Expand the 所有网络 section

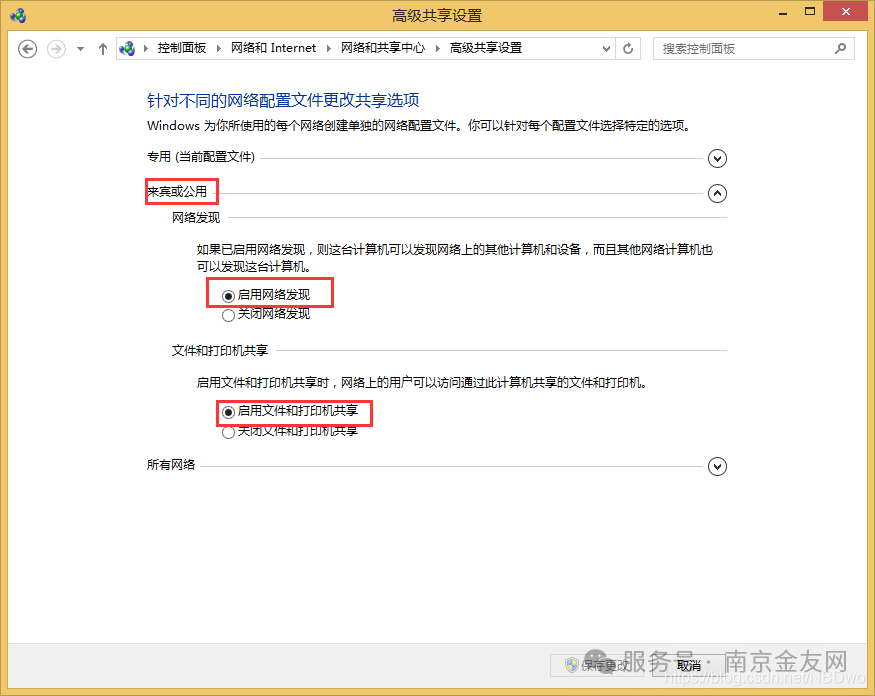717,466
